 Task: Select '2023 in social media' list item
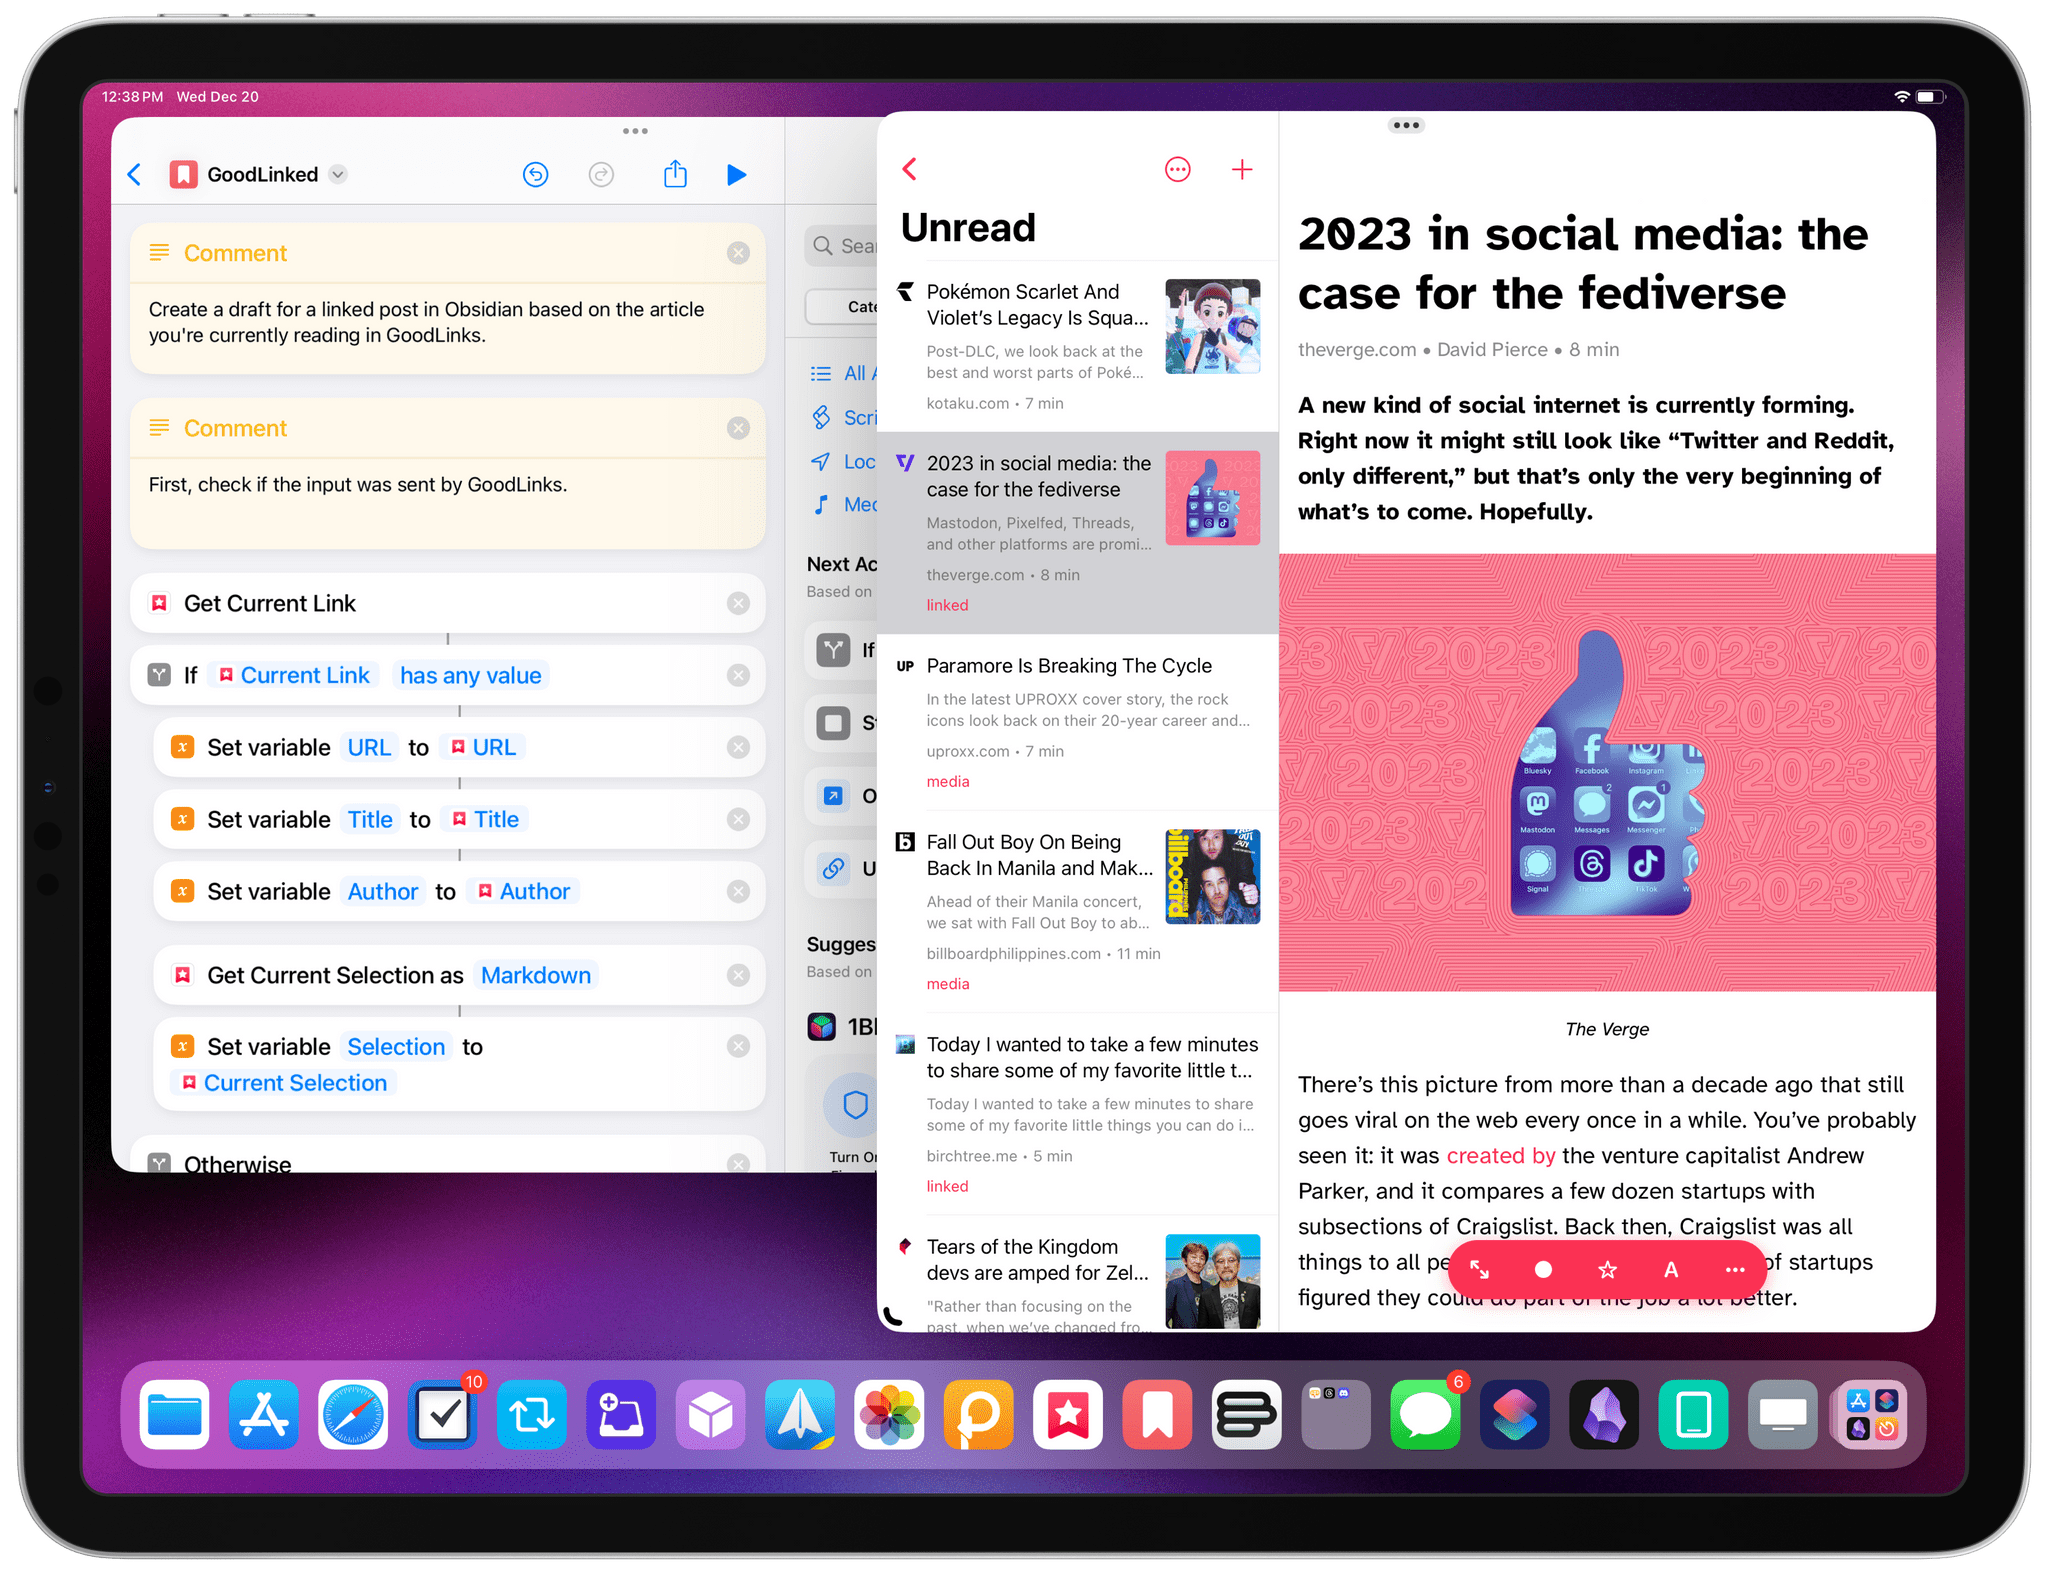tap(1078, 532)
